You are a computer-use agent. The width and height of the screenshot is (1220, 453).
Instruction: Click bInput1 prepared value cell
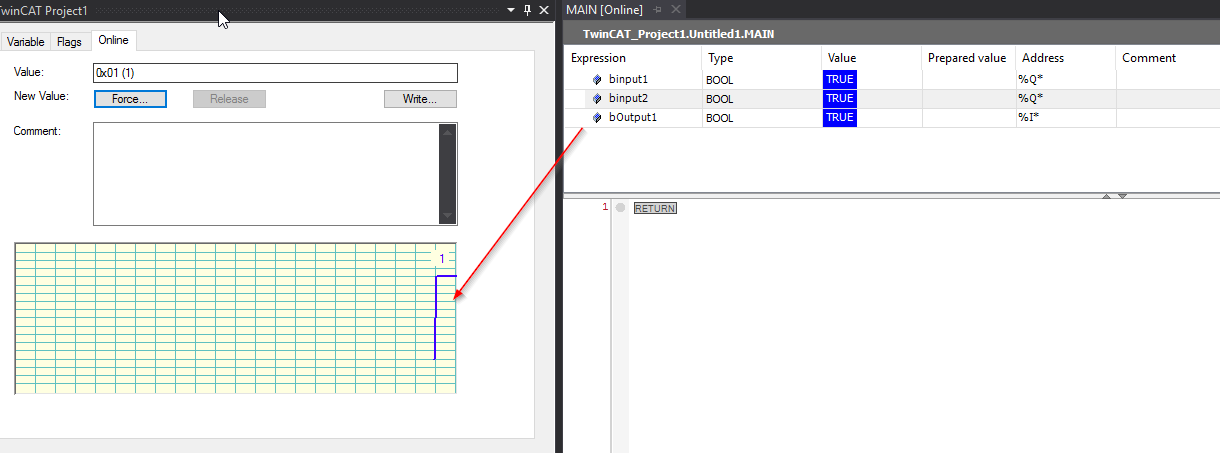[x=968, y=79]
